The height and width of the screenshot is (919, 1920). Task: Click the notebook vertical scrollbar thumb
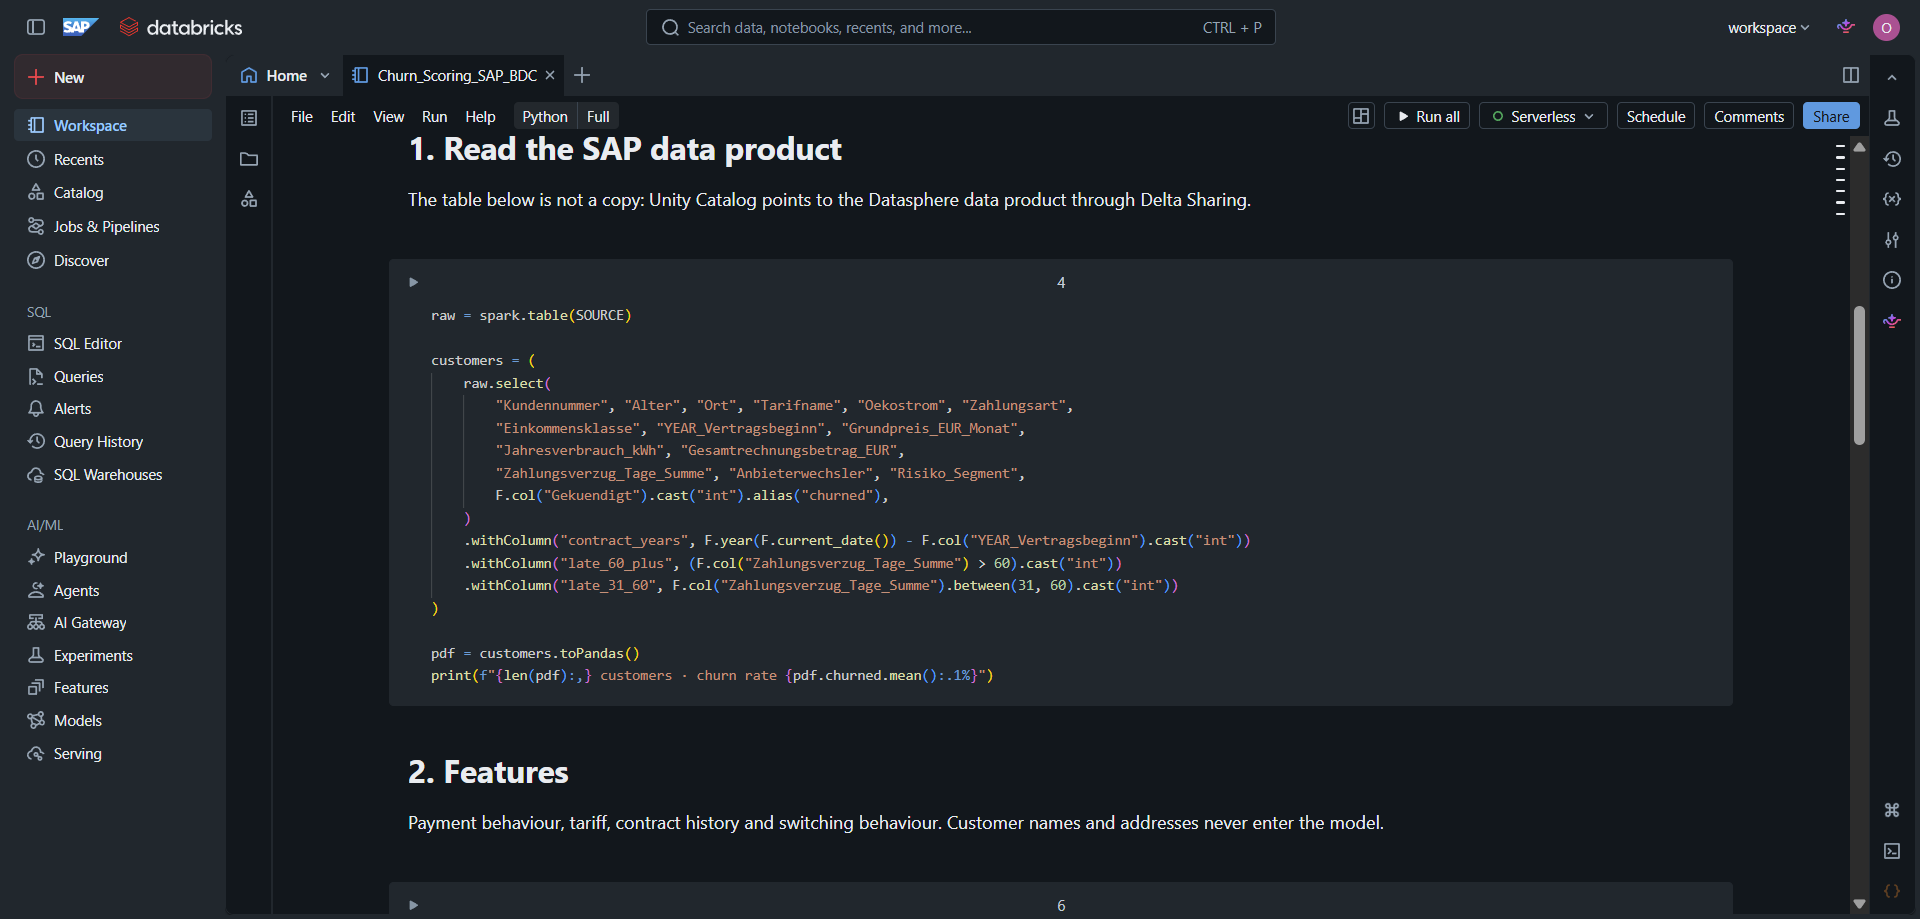1859,375
